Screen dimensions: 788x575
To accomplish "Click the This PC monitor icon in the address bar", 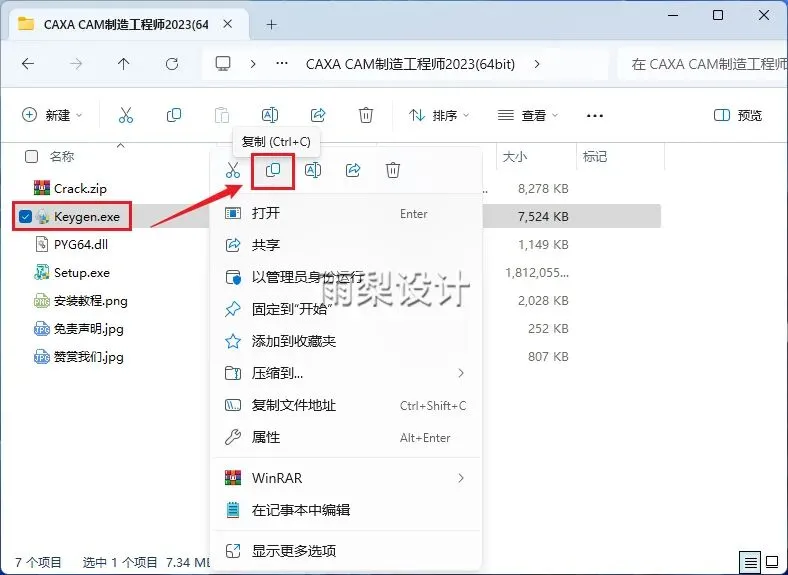I will pyautogui.click(x=223, y=63).
